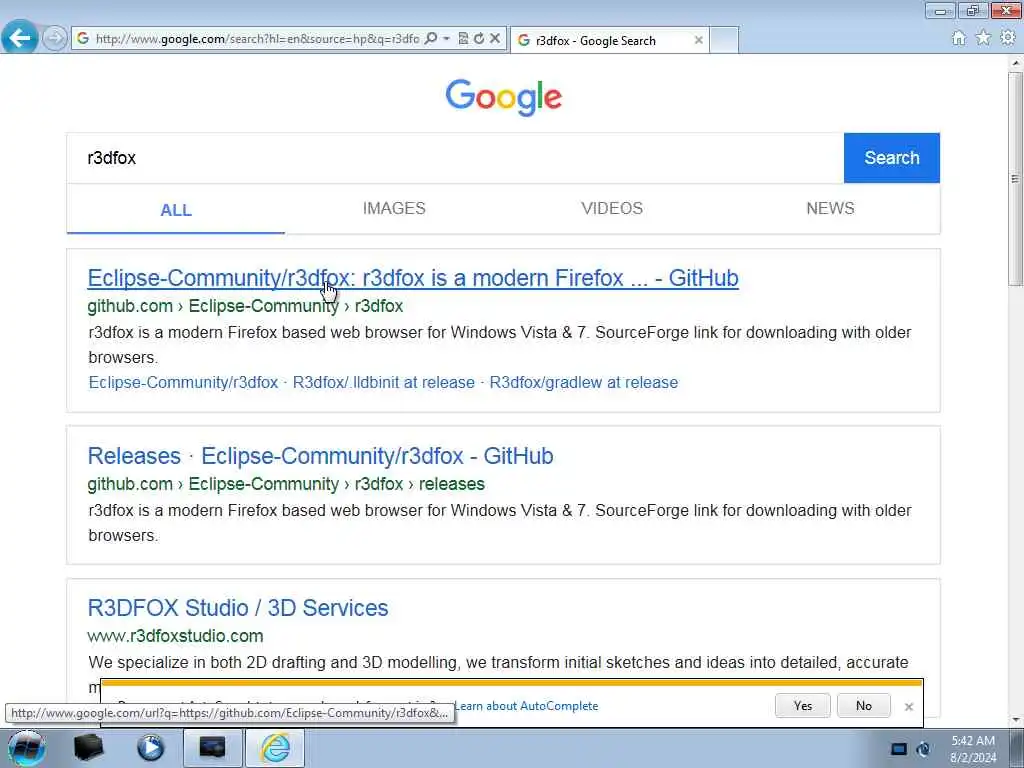This screenshot has width=1024, height=768.
Task: Open the dark window taskbar app
Action: (212, 748)
